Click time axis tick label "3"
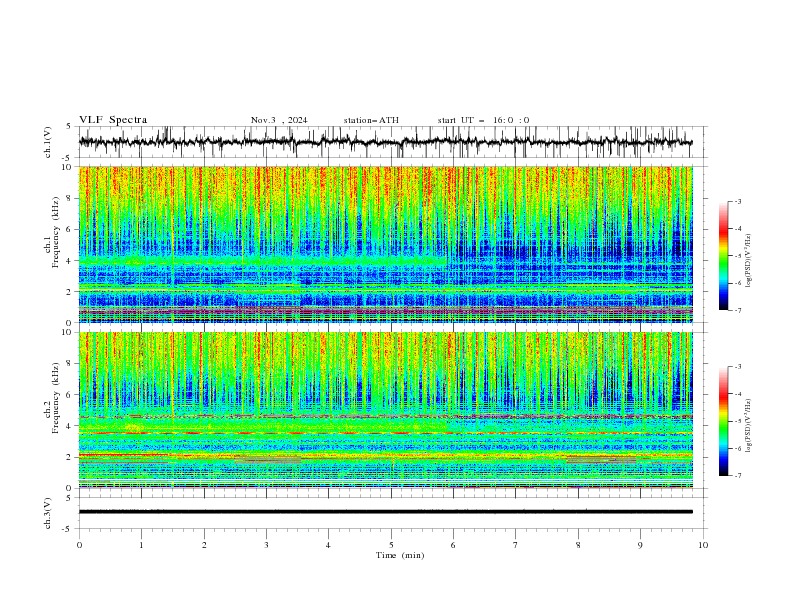792x612 pixels. point(266,545)
